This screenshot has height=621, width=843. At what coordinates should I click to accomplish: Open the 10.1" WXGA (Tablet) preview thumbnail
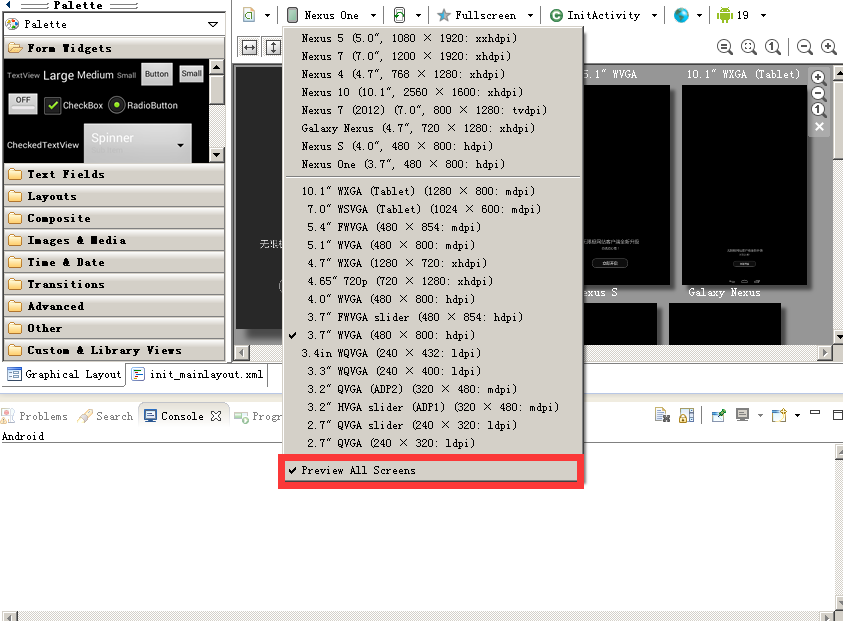pyautogui.click(x=744, y=184)
